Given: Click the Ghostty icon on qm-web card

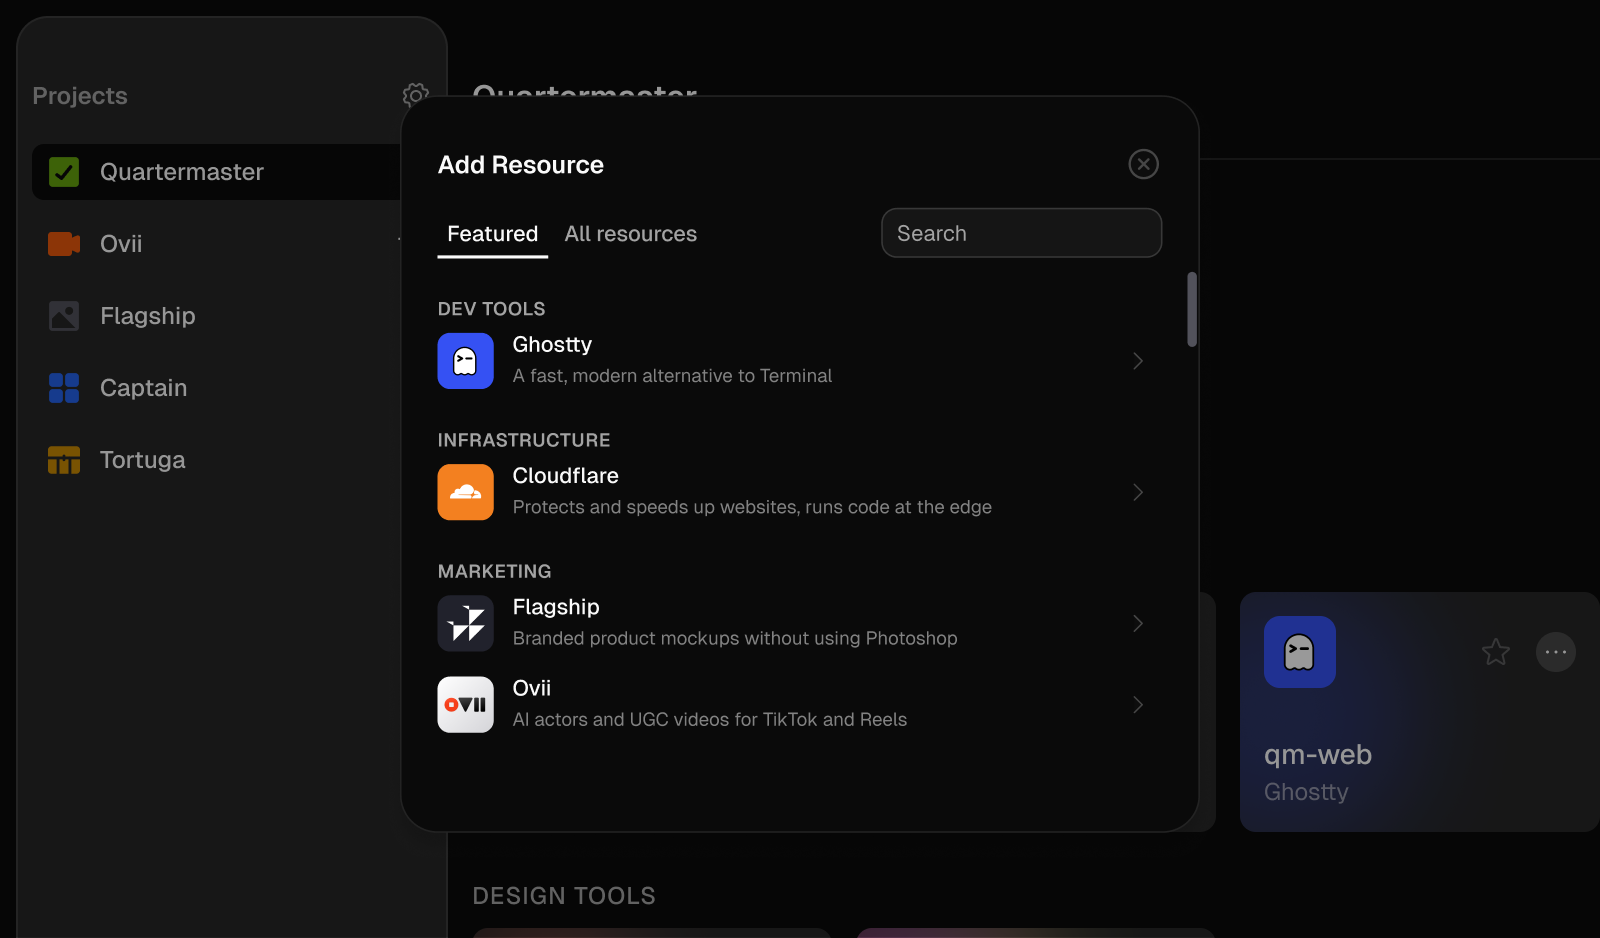Looking at the screenshot, I should [1300, 652].
